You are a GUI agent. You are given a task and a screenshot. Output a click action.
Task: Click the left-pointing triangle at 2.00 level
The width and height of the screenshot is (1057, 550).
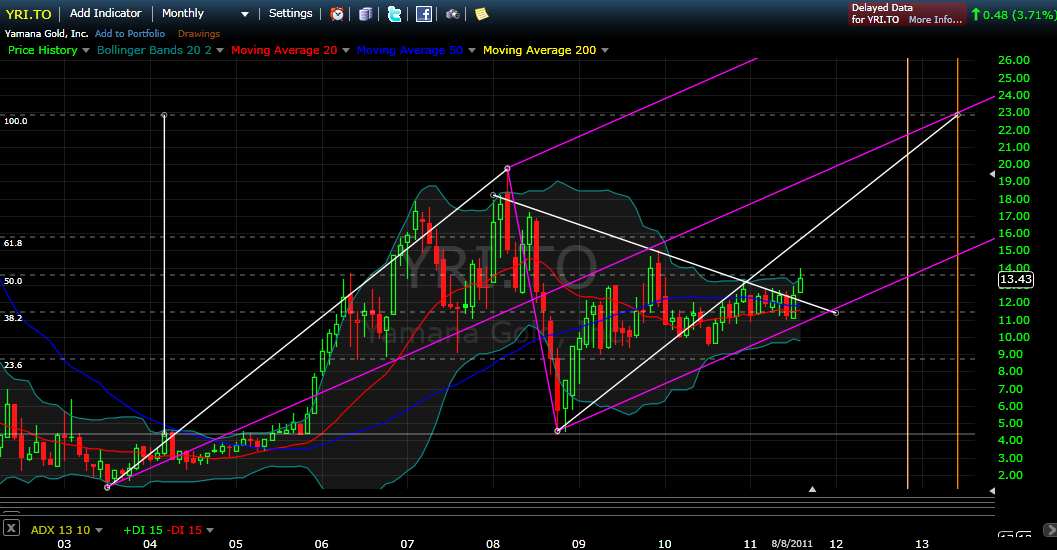(x=991, y=491)
